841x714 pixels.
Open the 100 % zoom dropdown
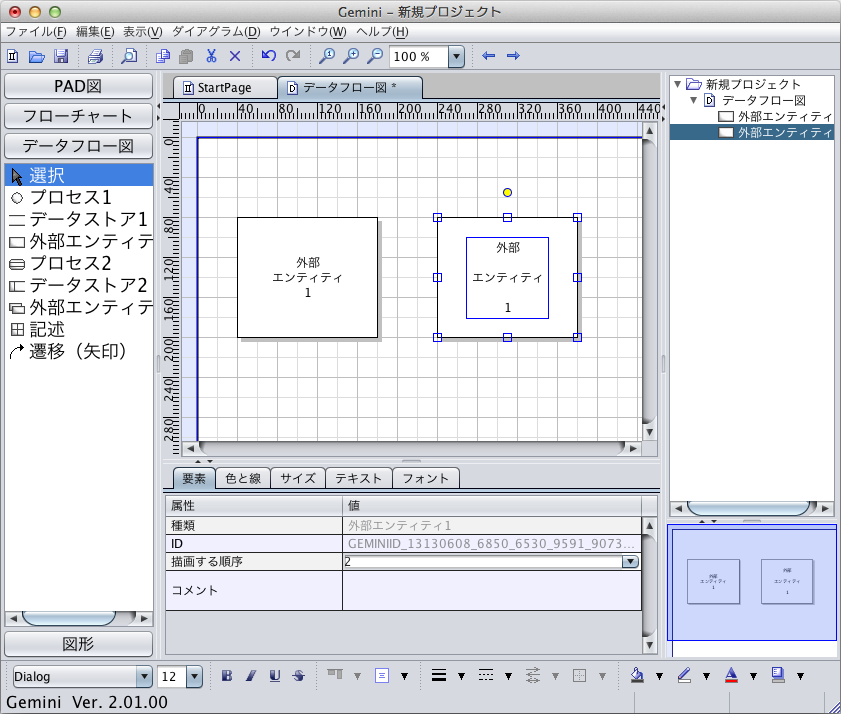pyautogui.click(x=456, y=56)
